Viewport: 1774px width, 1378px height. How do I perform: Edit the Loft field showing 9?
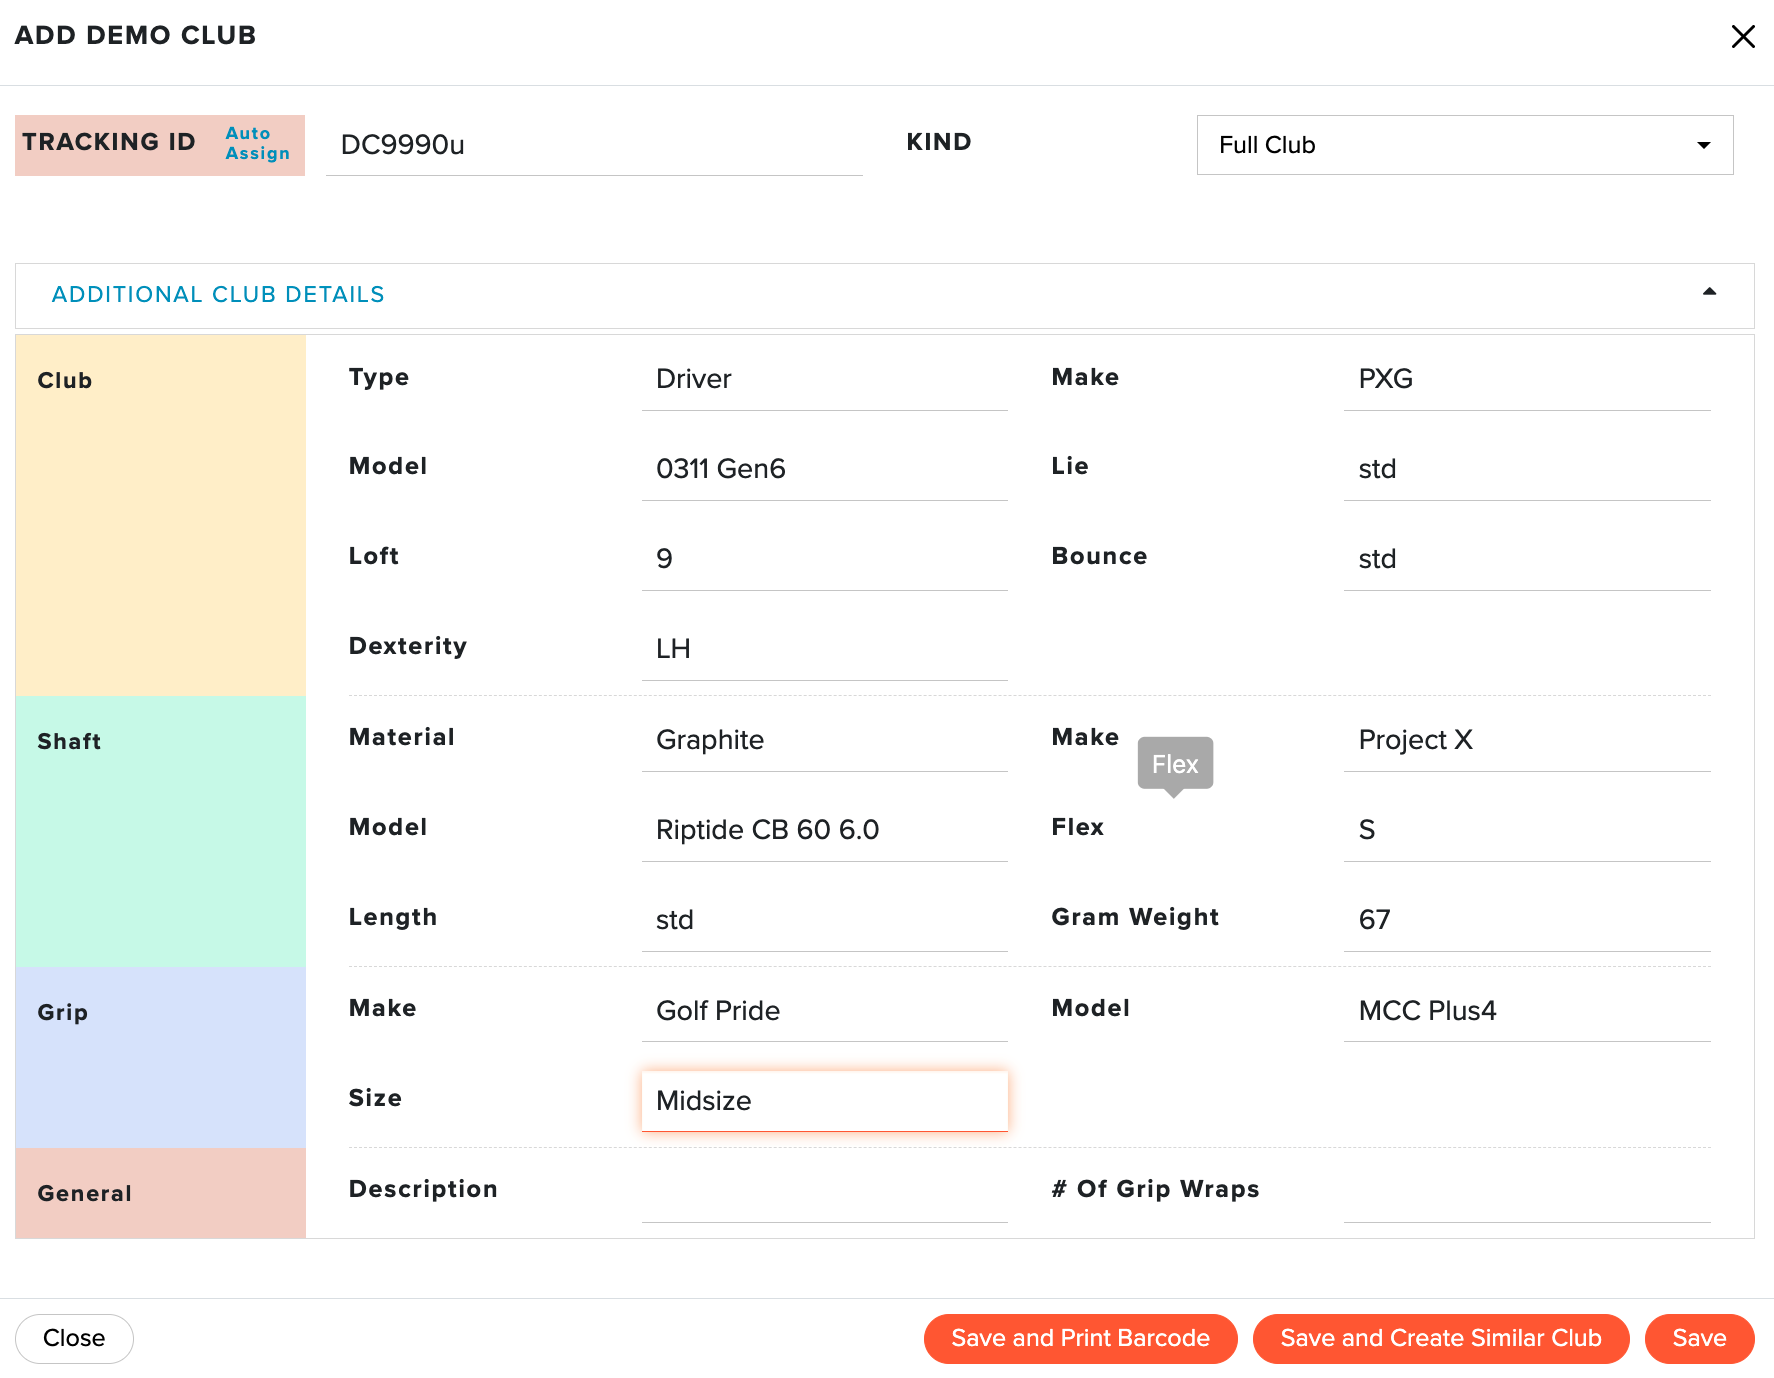coord(824,559)
